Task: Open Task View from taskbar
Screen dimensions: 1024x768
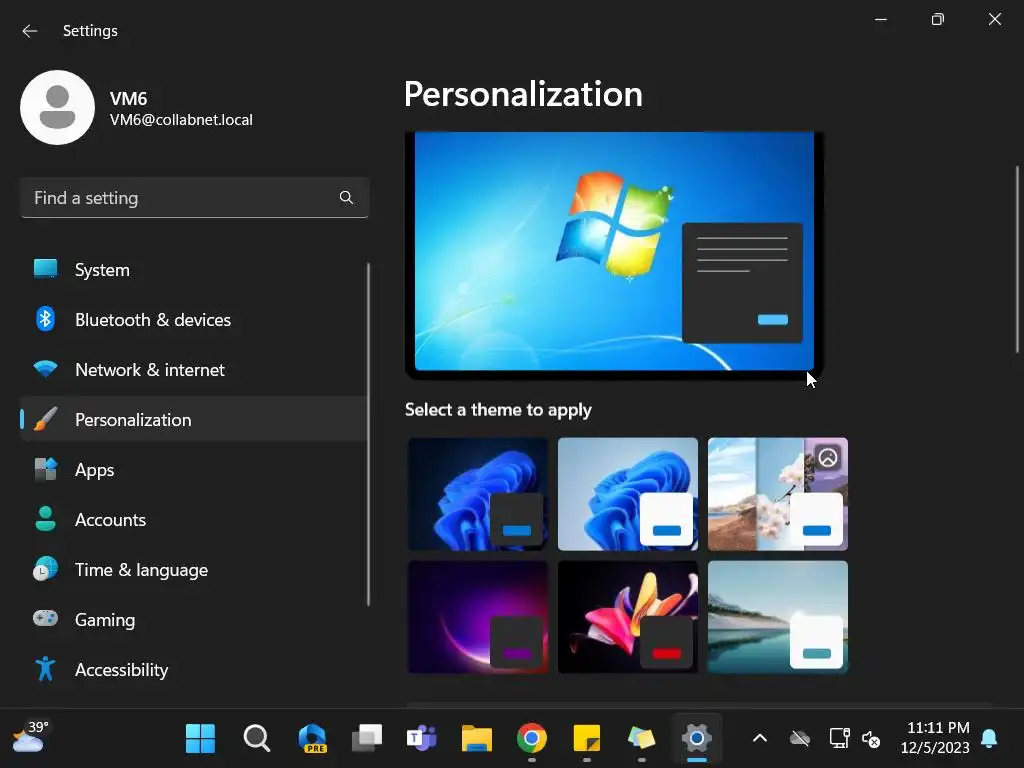Action: click(367, 739)
